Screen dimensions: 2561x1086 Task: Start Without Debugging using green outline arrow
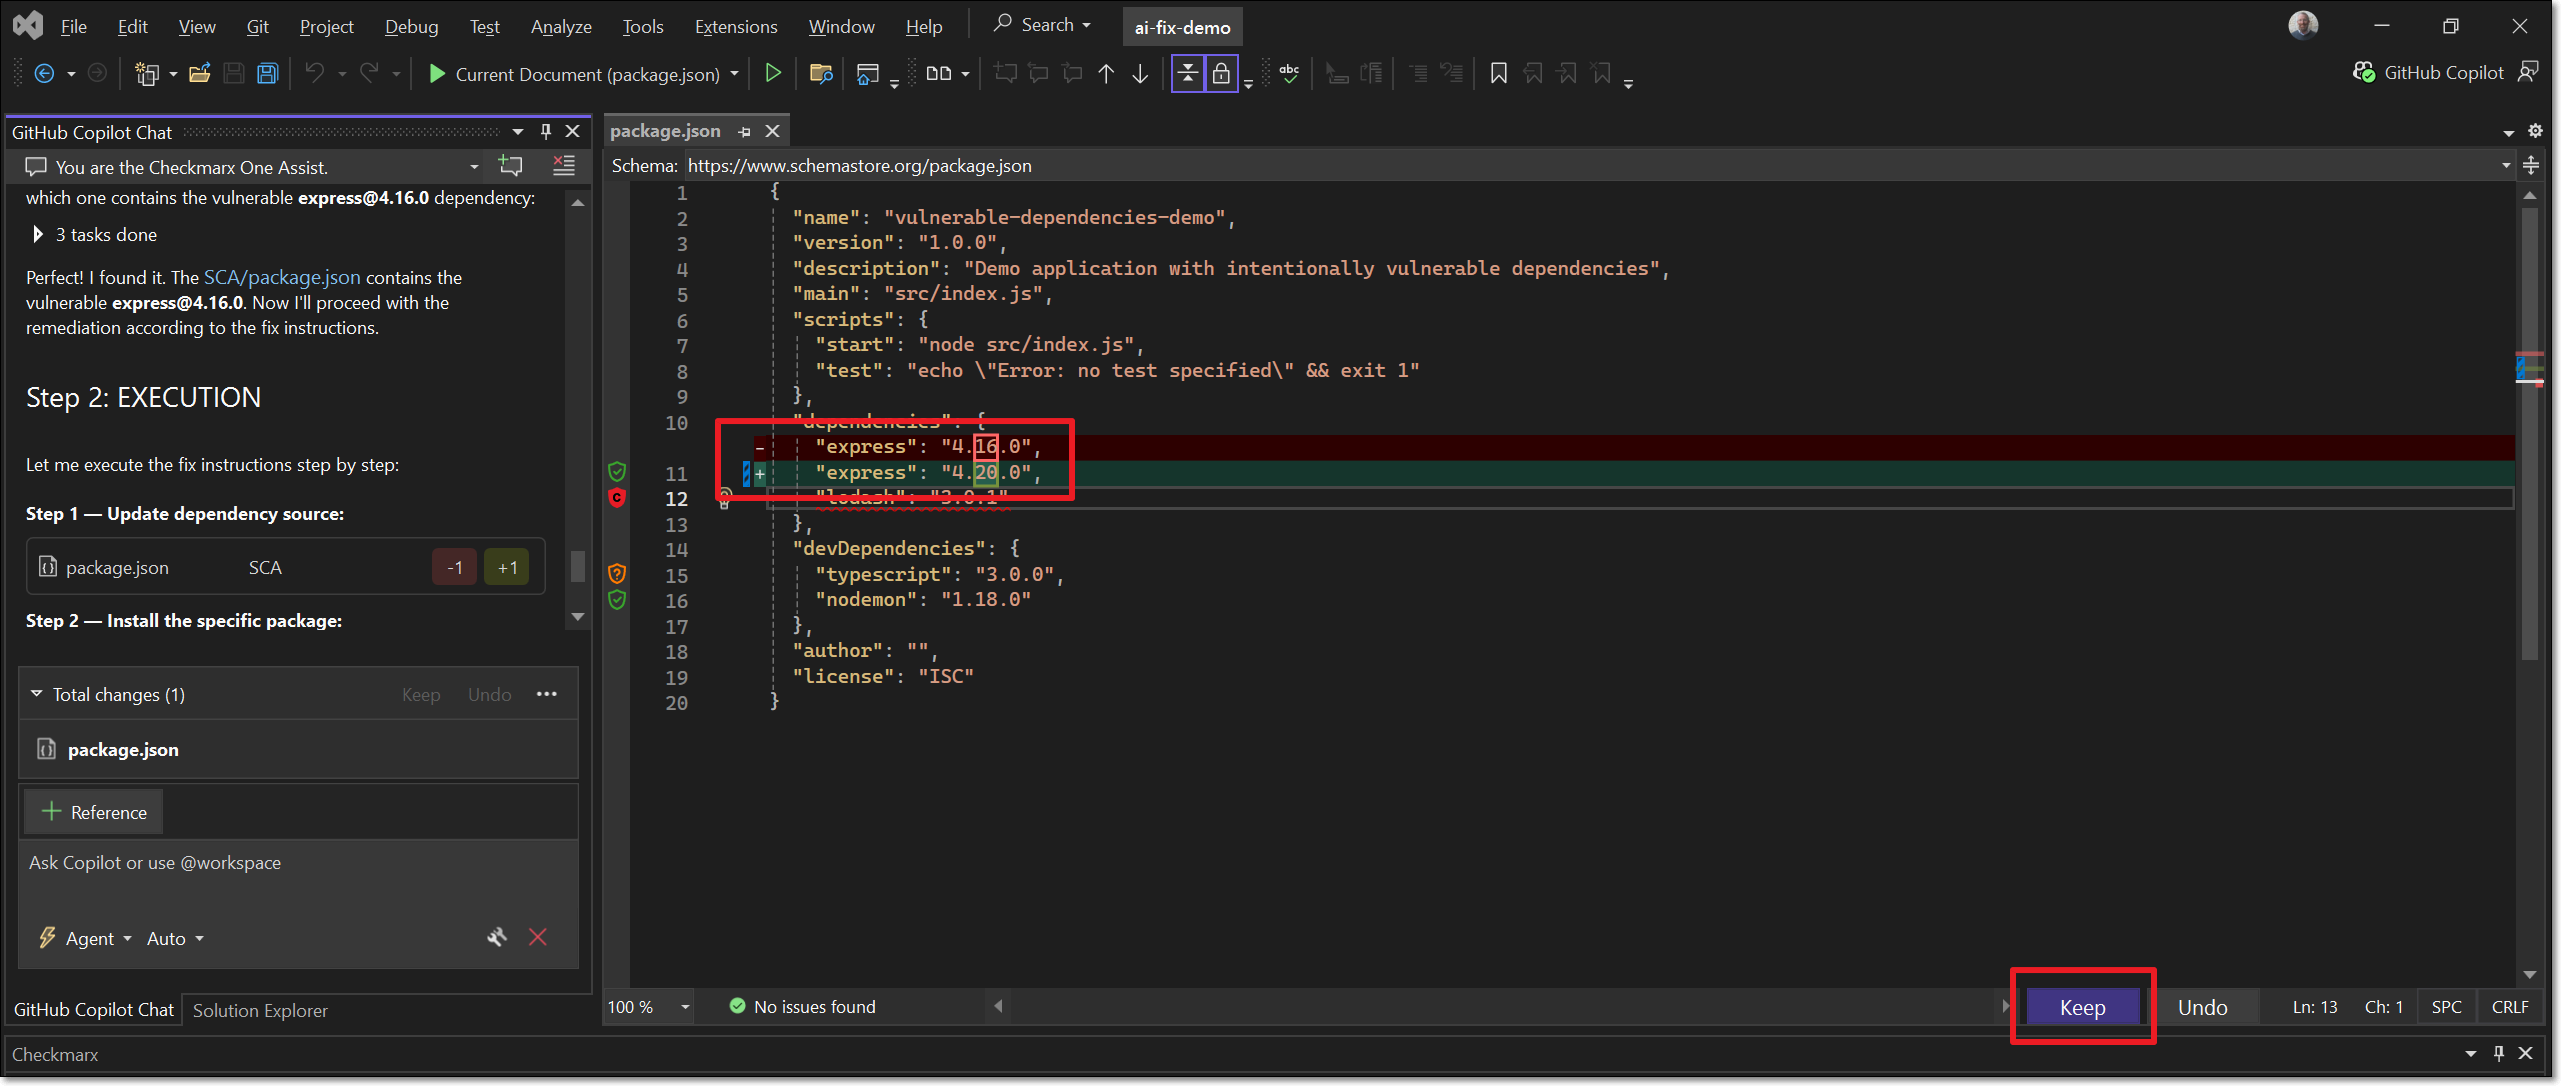(772, 74)
